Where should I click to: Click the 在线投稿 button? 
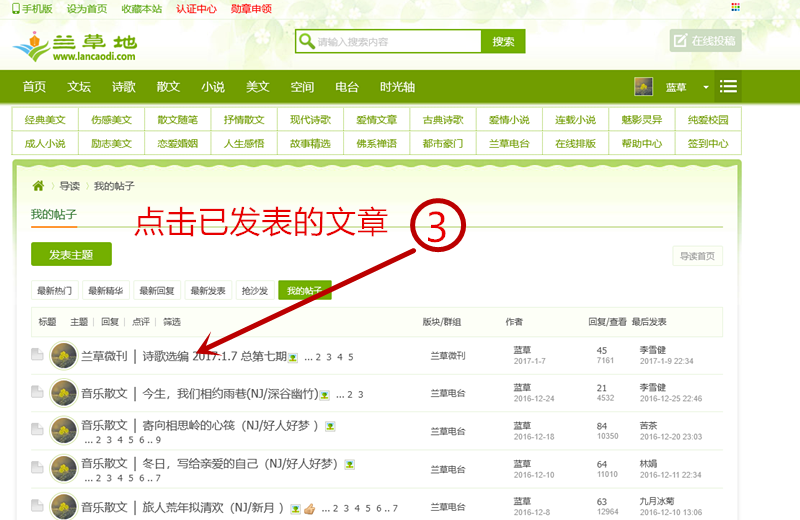(x=705, y=41)
